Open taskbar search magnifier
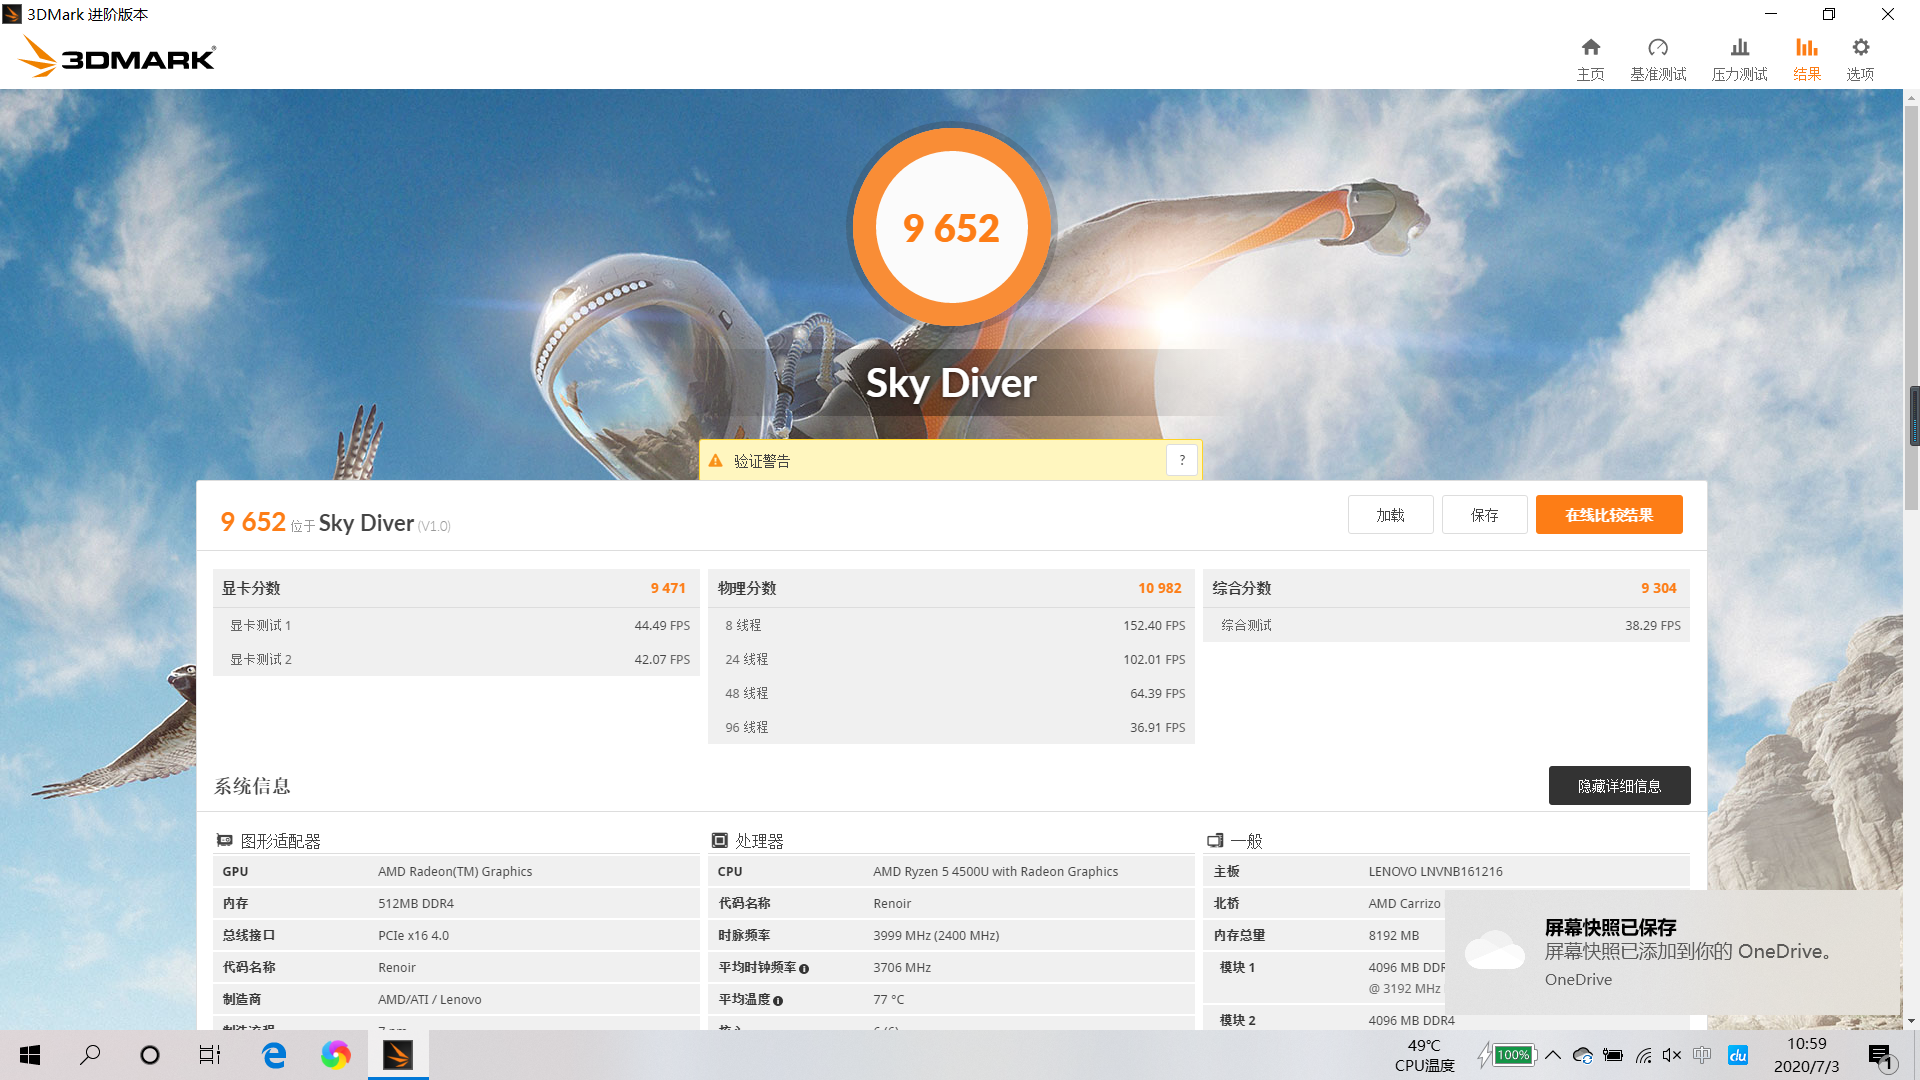Screen dimensions: 1920x1080 90,1055
